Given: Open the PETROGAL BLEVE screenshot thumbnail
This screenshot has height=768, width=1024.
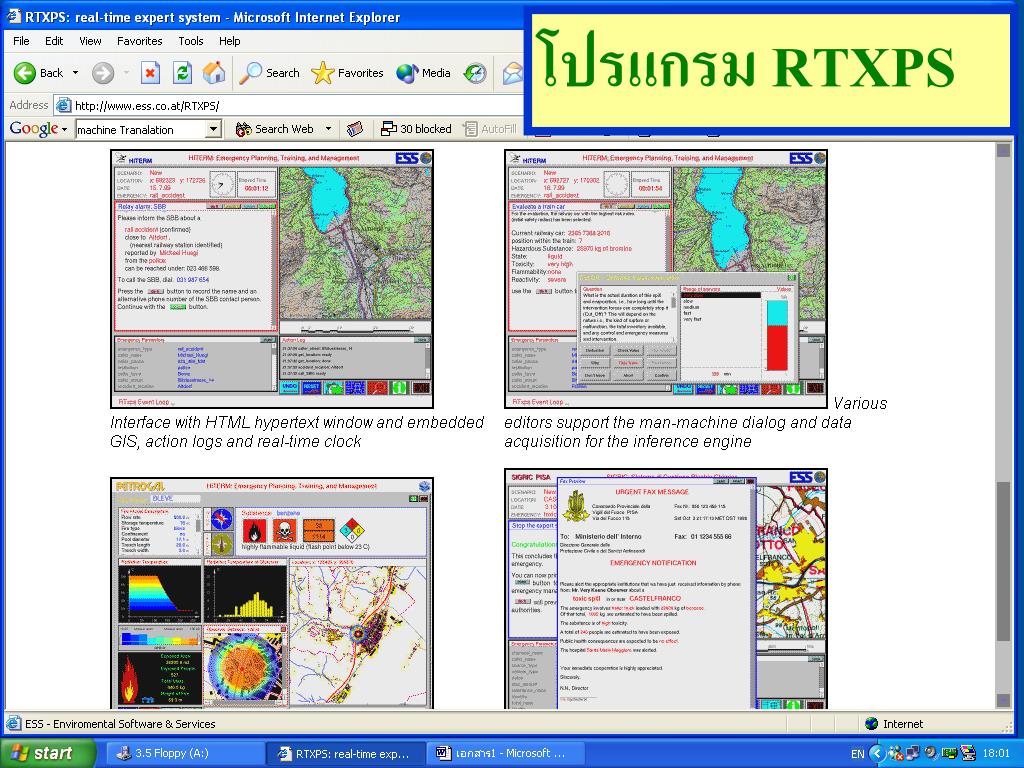Looking at the screenshot, I should coord(272,593).
